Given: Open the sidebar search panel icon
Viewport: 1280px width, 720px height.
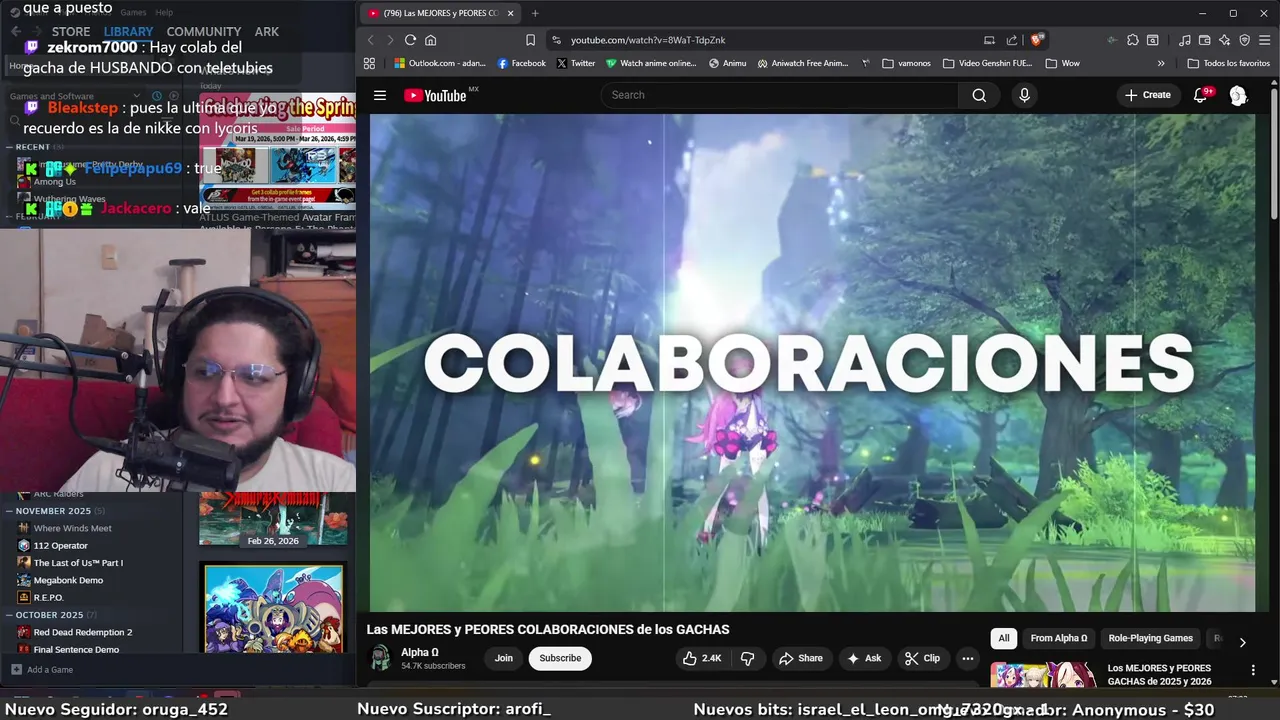Looking at the screenshot, I should [1153, 40].
